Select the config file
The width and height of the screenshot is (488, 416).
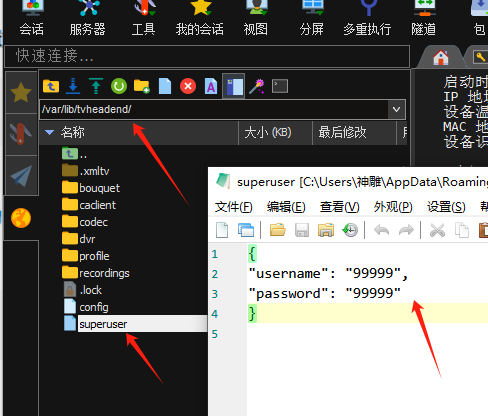click(86, 307)
